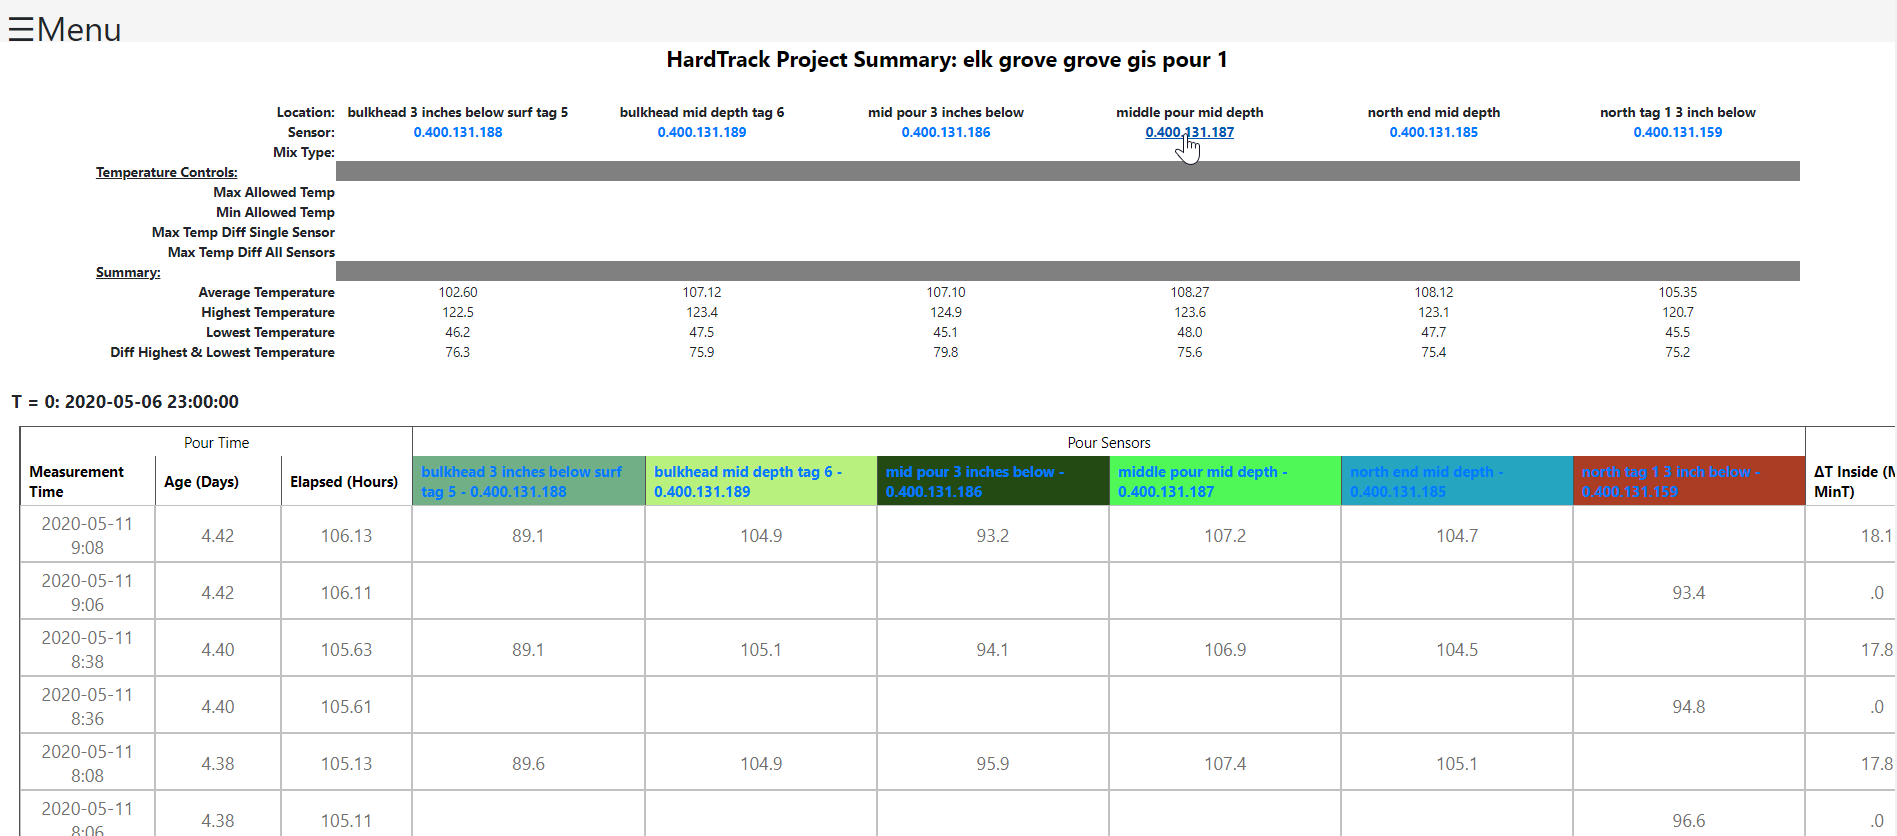This screenshot has height=836, width=1897.
Task: Click elapsed hours value 105.63
Action: [346, 650]
